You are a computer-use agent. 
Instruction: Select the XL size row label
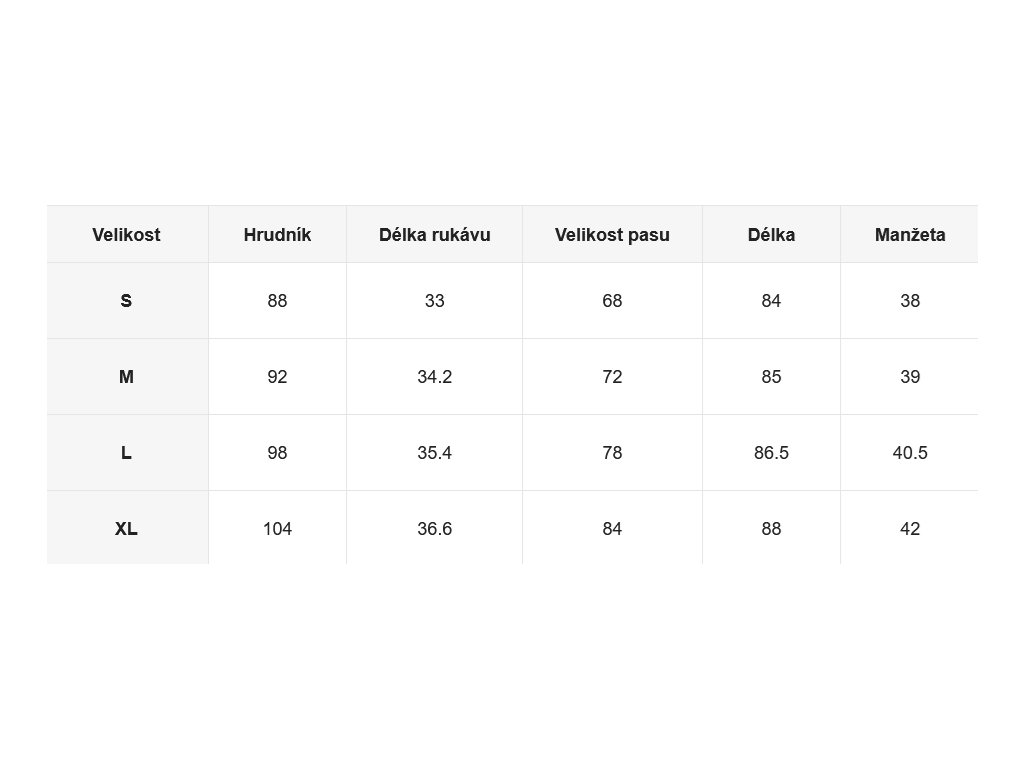click(x=126, y=529)
